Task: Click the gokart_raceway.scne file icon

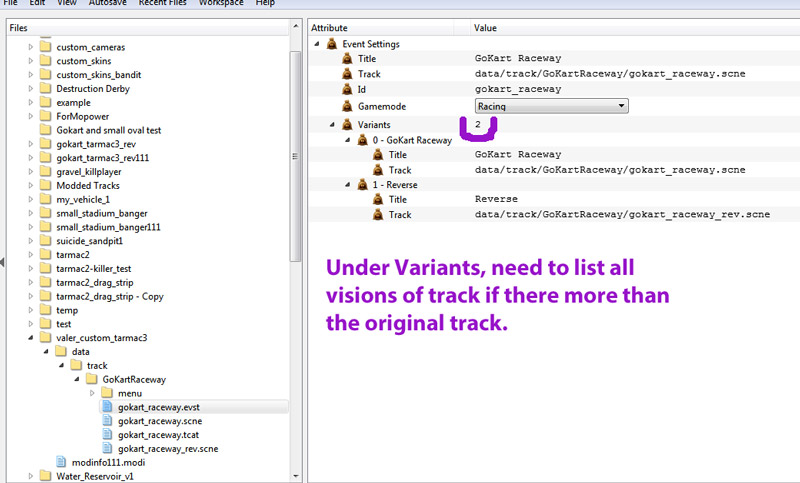Action: (x=107, y=420)
